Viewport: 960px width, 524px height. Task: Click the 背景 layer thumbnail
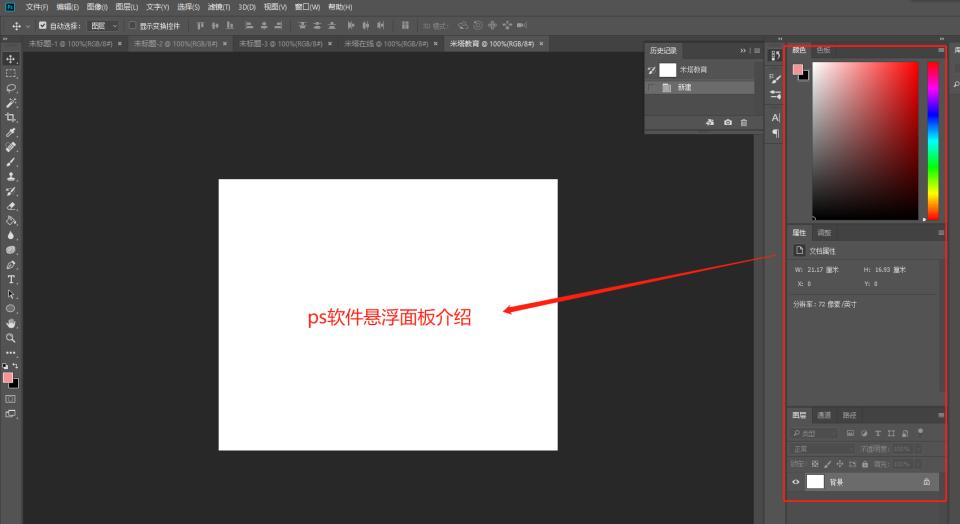815,482
